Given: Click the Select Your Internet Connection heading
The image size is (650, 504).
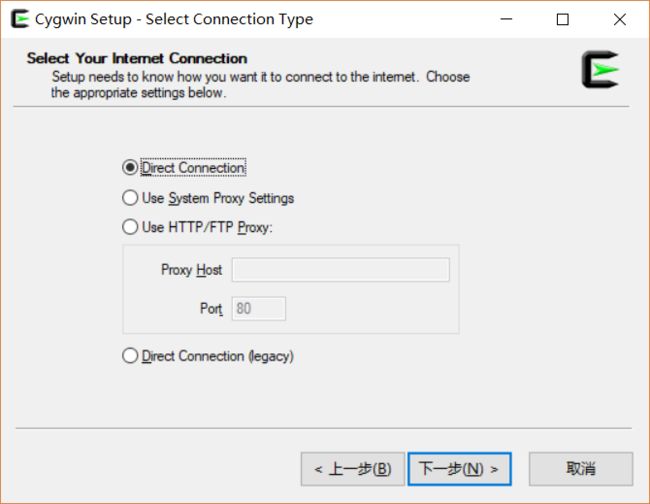Looking at the screenshot, I should point(137,58).
